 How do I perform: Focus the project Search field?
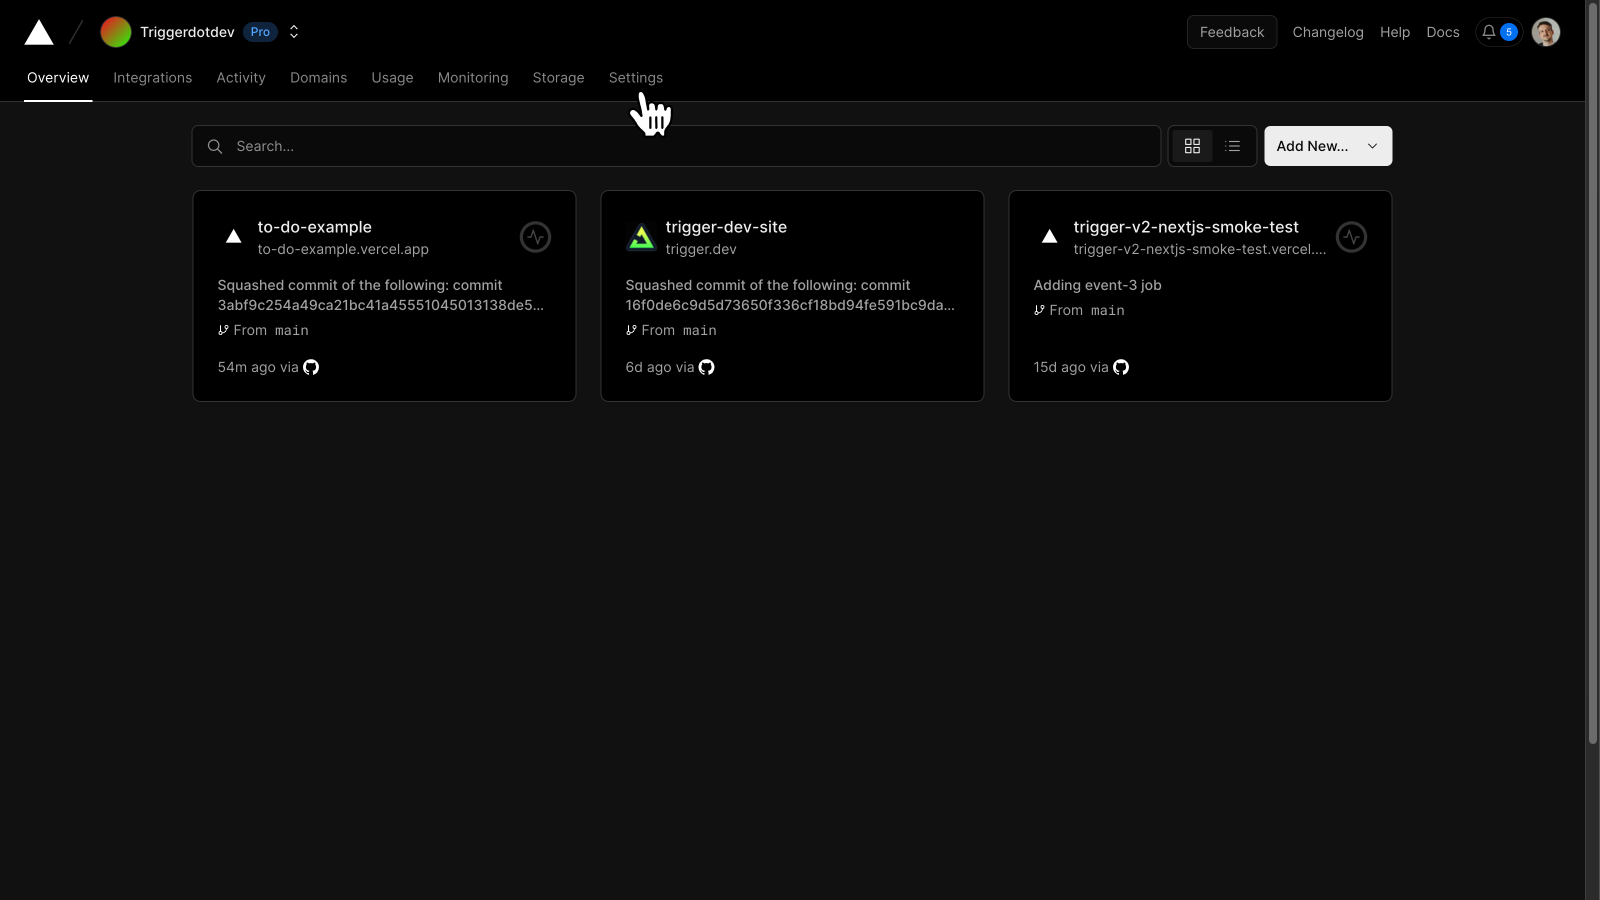[676, 146]
